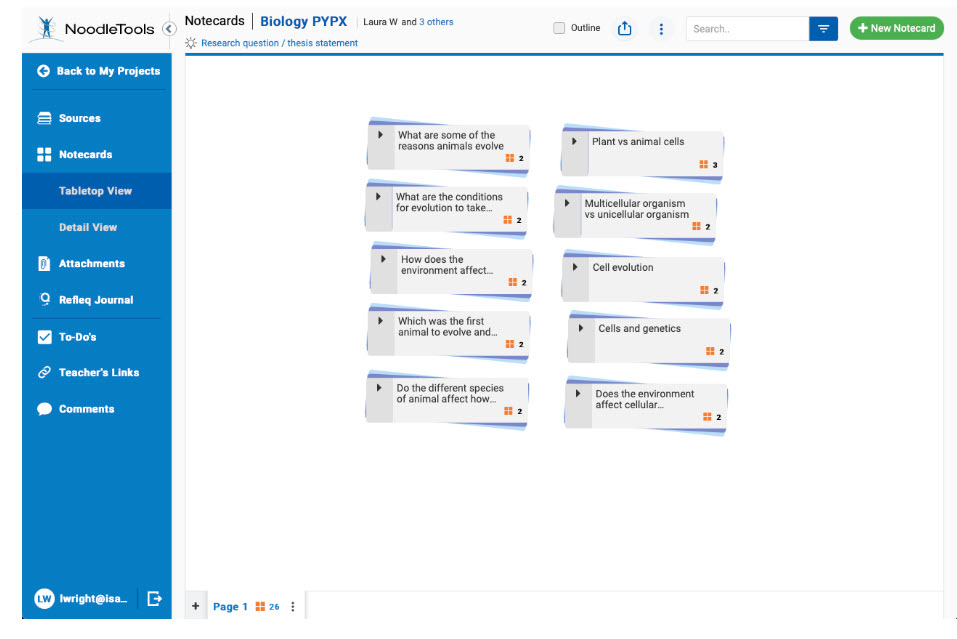
Task: Expand the 'Plant vs animal cells' pile
Action: pos(574,142)
